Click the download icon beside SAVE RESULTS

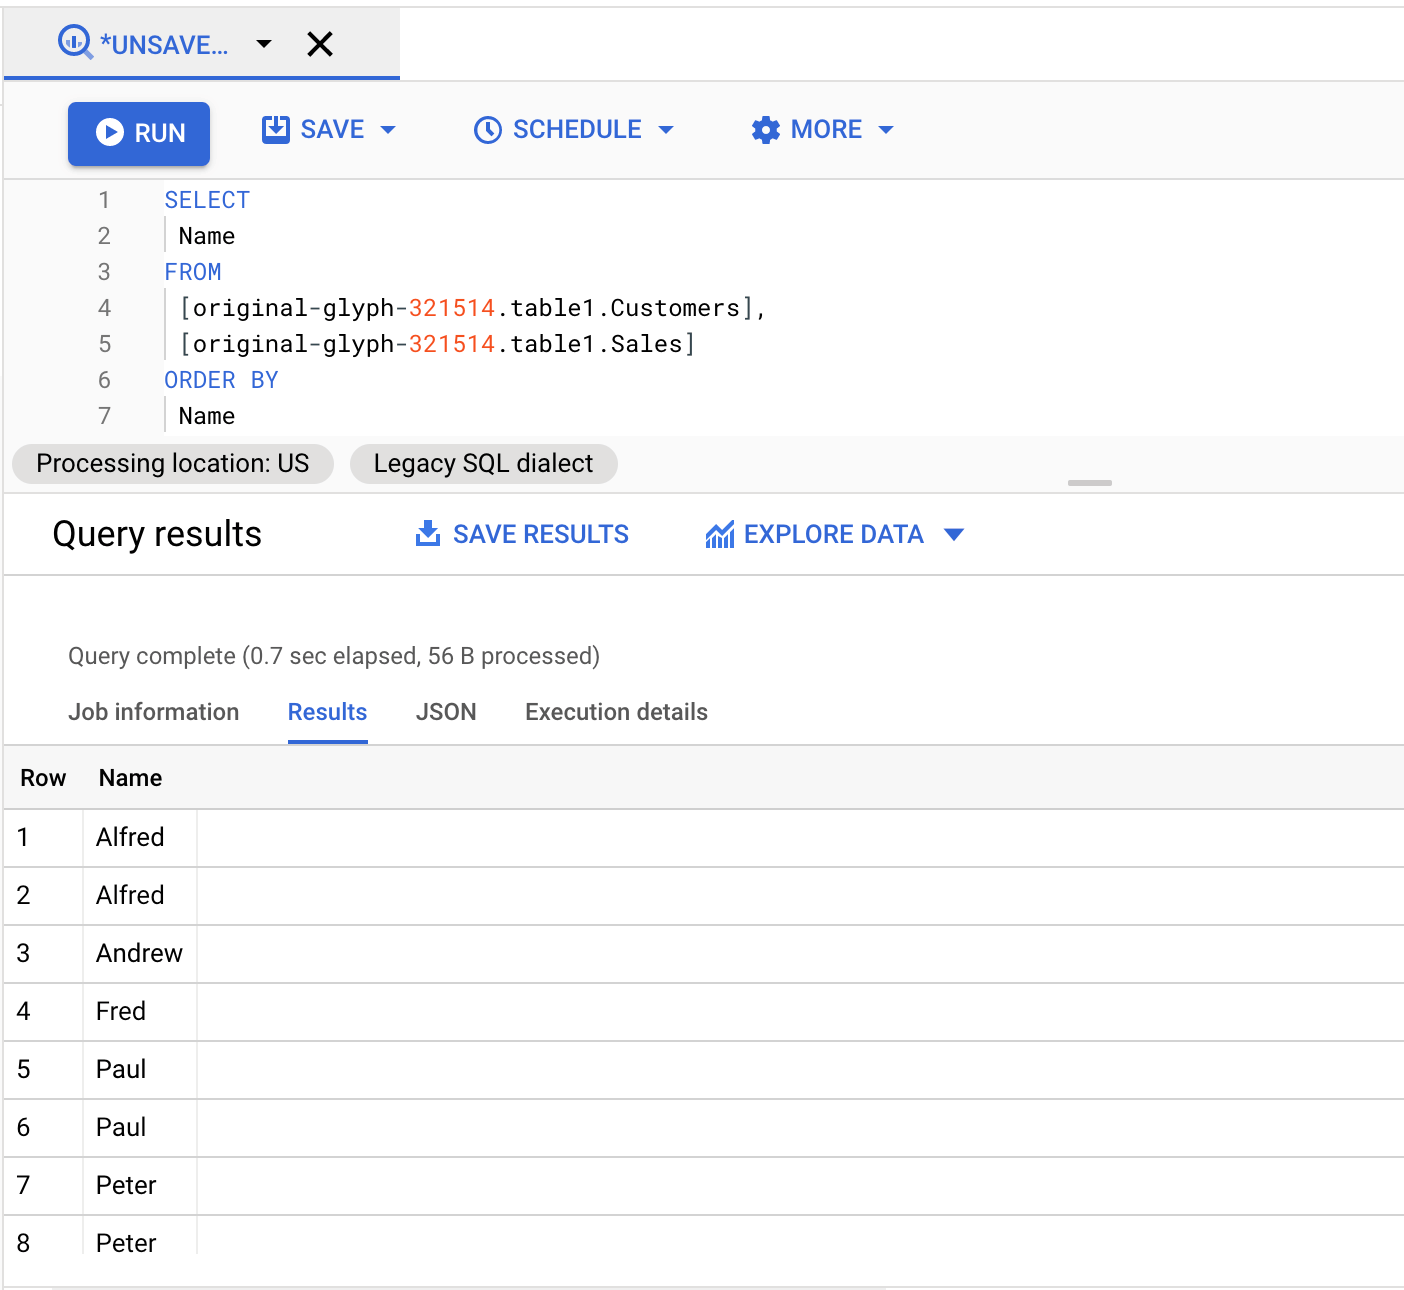pos(428,533)
